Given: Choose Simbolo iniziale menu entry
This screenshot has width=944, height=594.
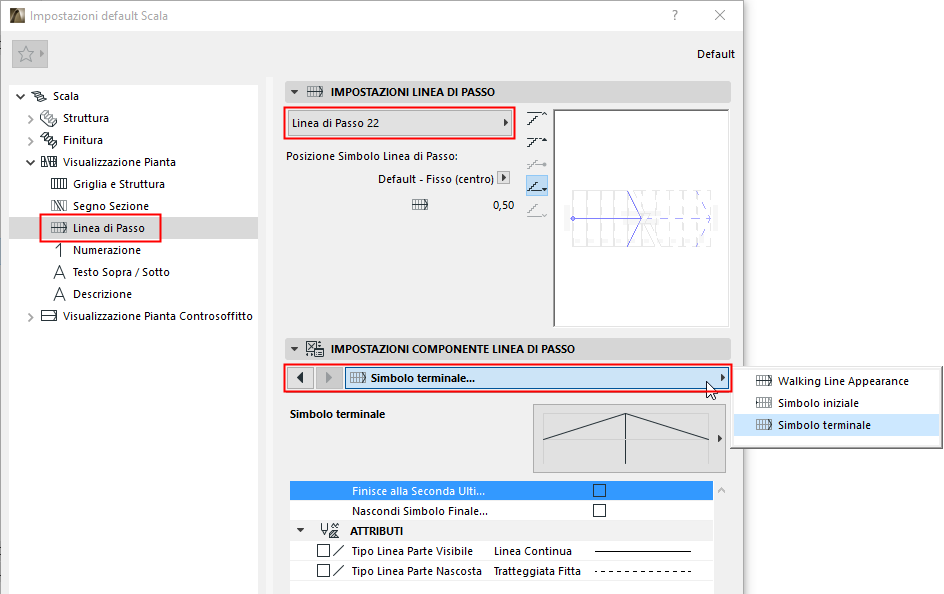Looking at the screenshot, I should (x=837, y=403).
